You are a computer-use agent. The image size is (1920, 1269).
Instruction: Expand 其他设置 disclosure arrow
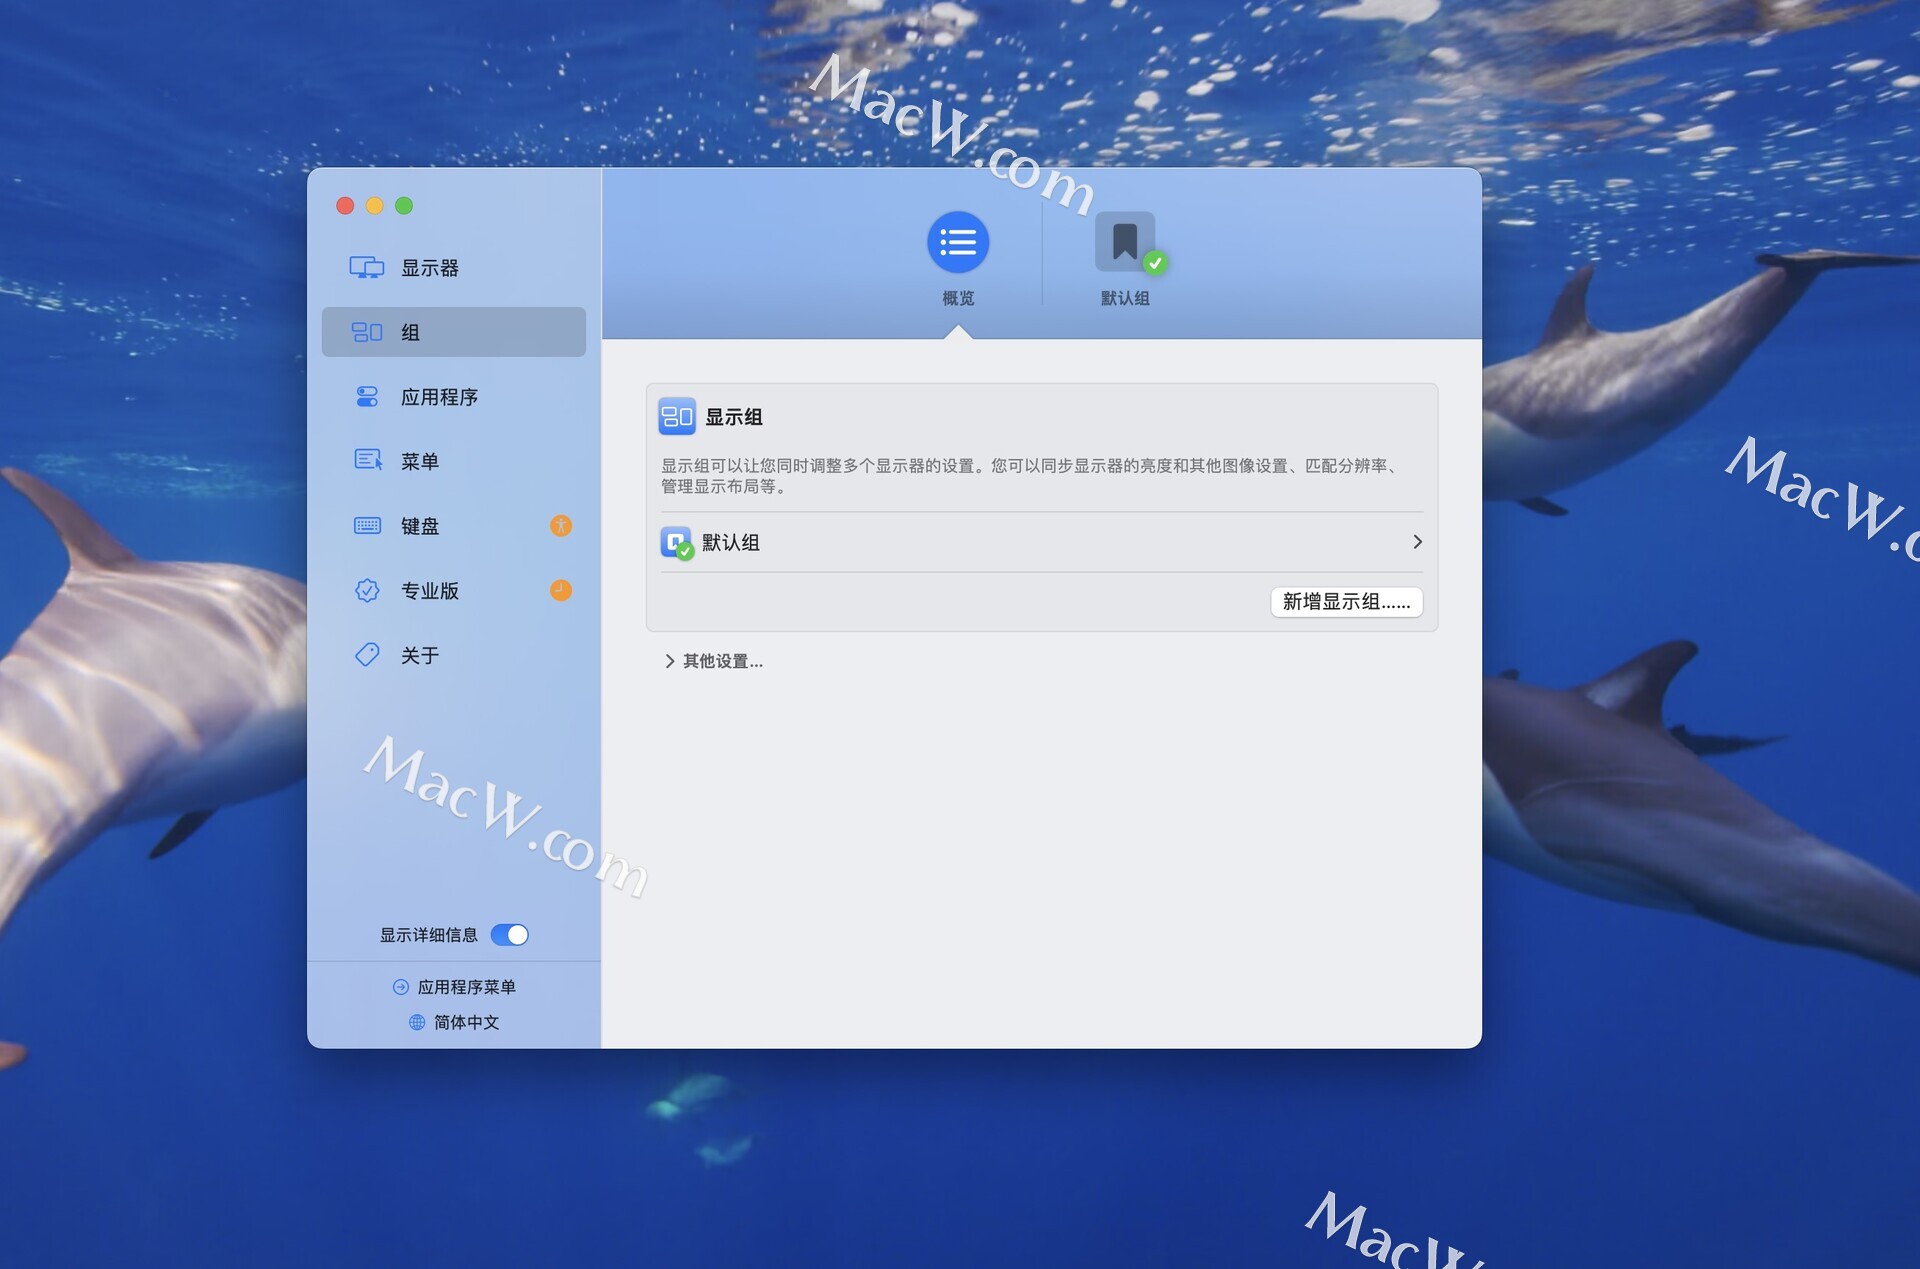point(669,661)
